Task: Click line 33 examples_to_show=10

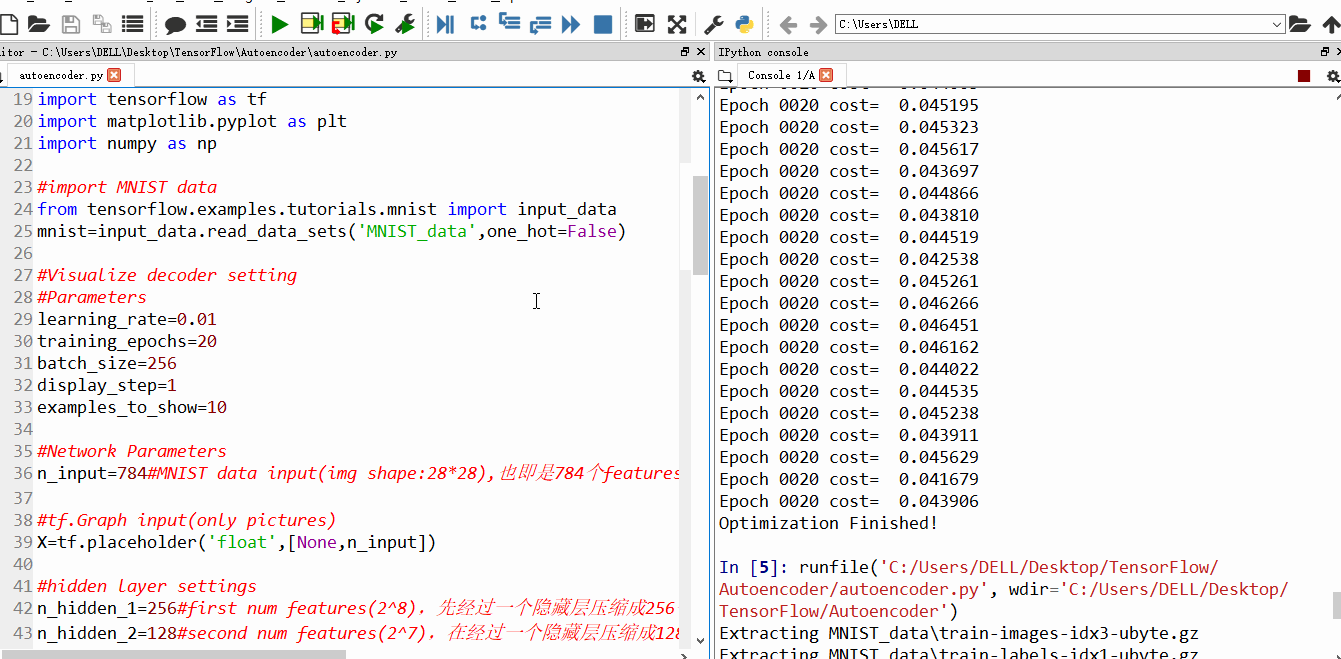Action: click(132, 407)
